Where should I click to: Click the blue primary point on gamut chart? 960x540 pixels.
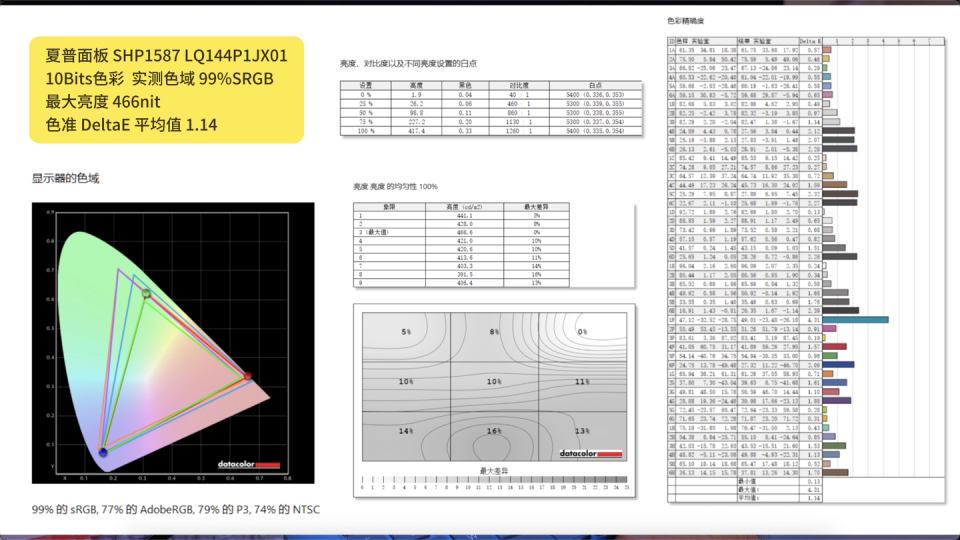pos(103,452)
